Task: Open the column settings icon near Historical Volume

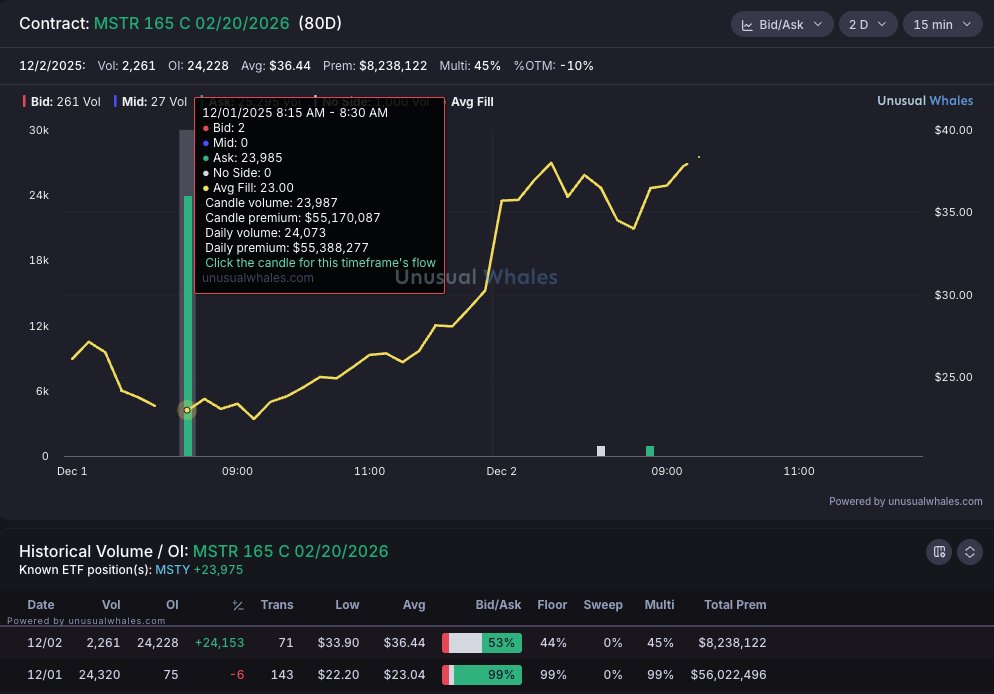Action: (x=938, y=552)
